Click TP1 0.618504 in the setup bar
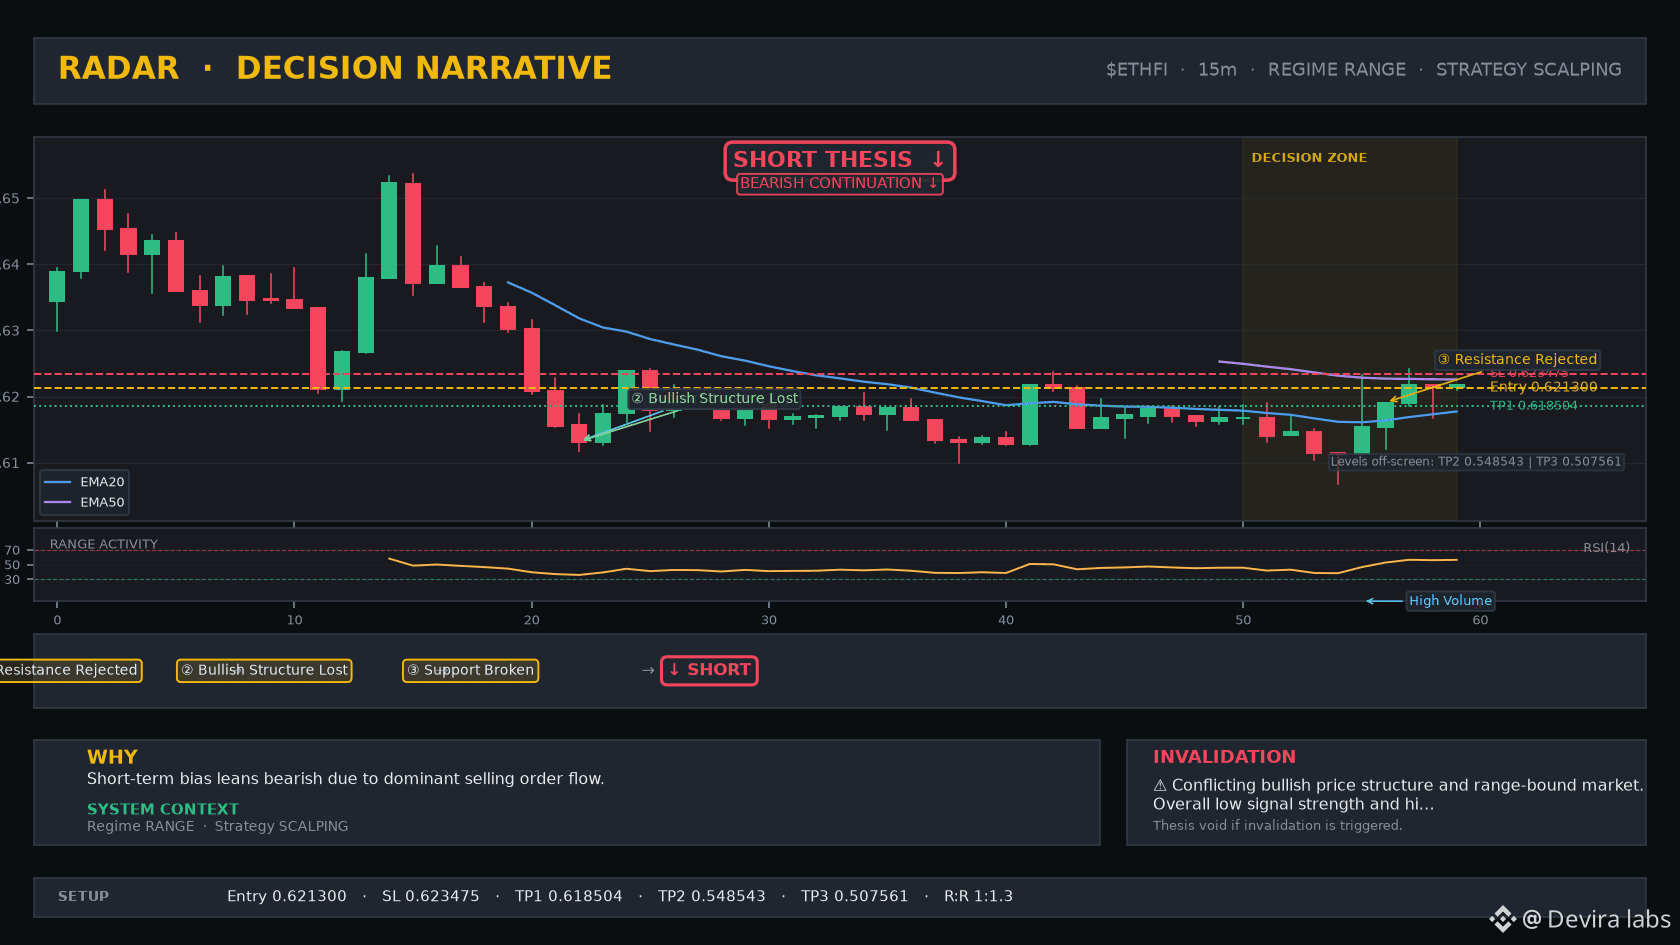The height and width of the screenshot is (945, 1680). (568, 897)
